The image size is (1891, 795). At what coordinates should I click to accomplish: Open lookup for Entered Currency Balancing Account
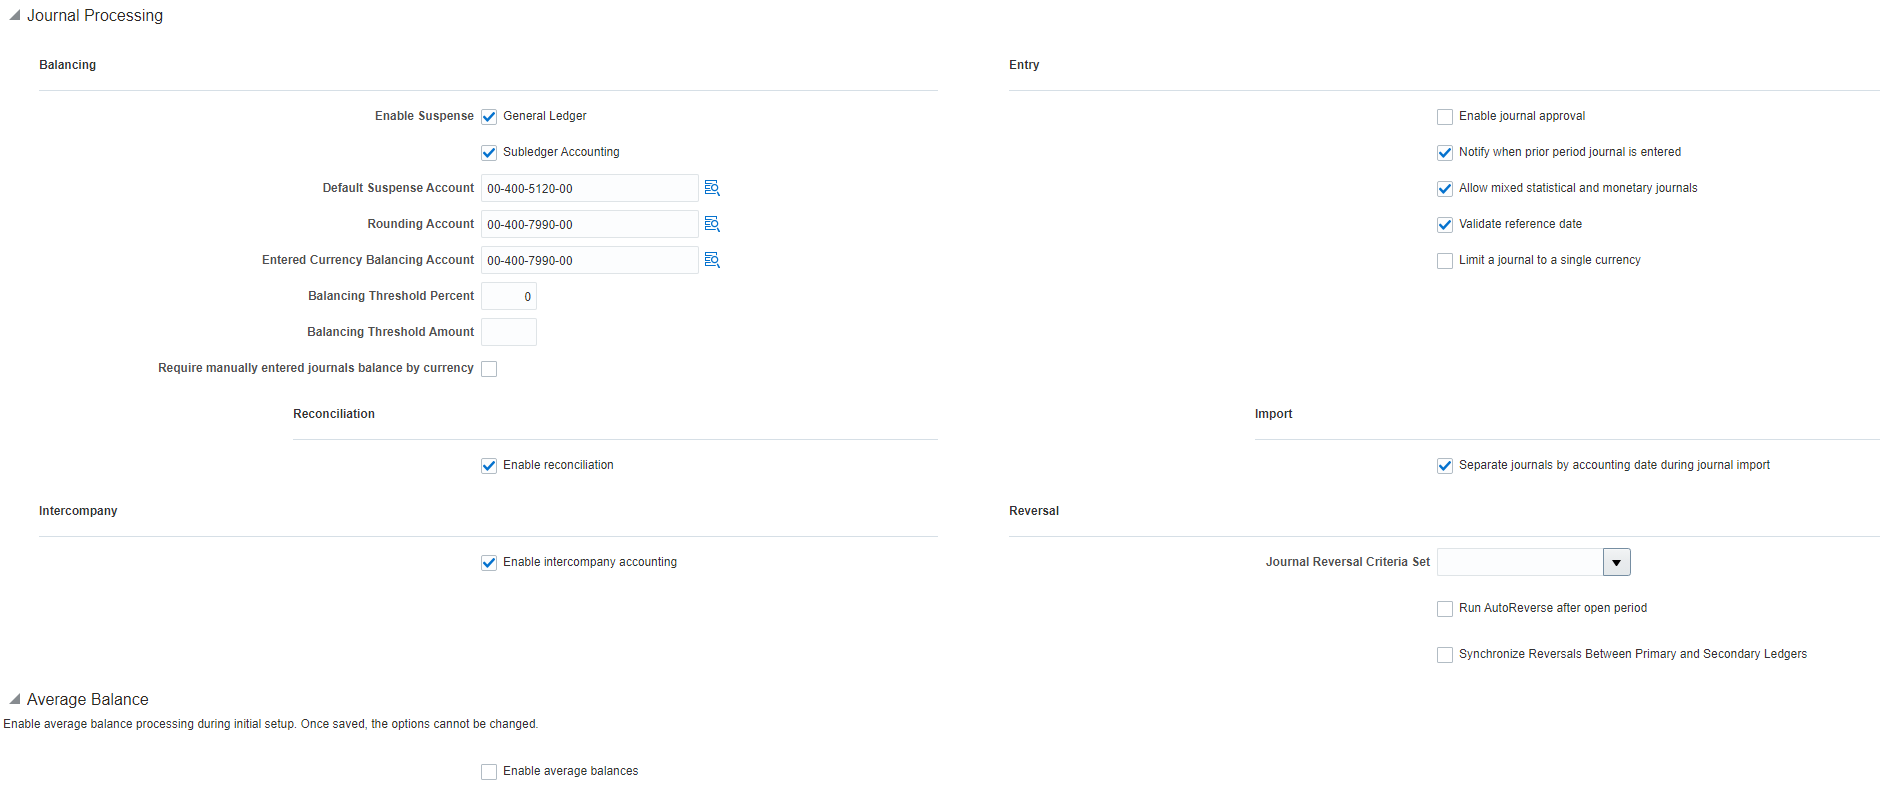(x=712, y=260)
